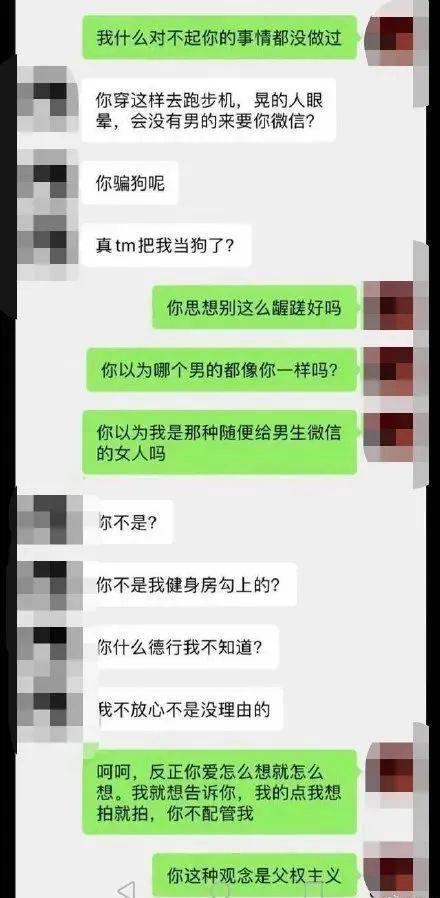
Task: Click the "真tm把我当狗了?" message bubble
Action: (x=166, y=246)
